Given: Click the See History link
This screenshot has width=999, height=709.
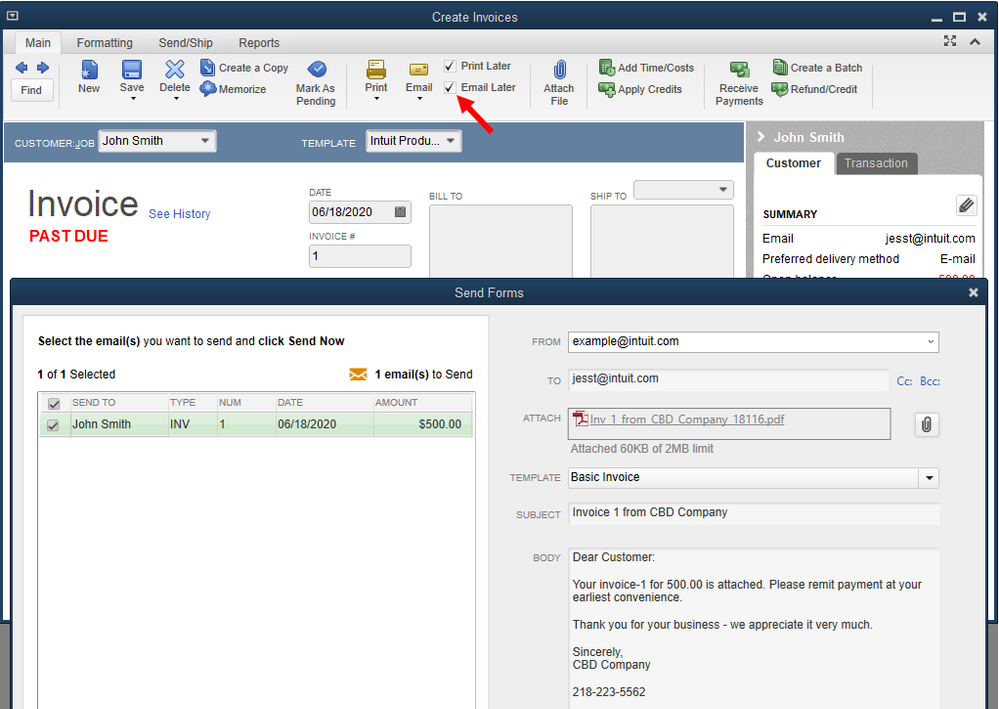Looking at the screenshot, I should pyautogui.click(x=179, y=213).
